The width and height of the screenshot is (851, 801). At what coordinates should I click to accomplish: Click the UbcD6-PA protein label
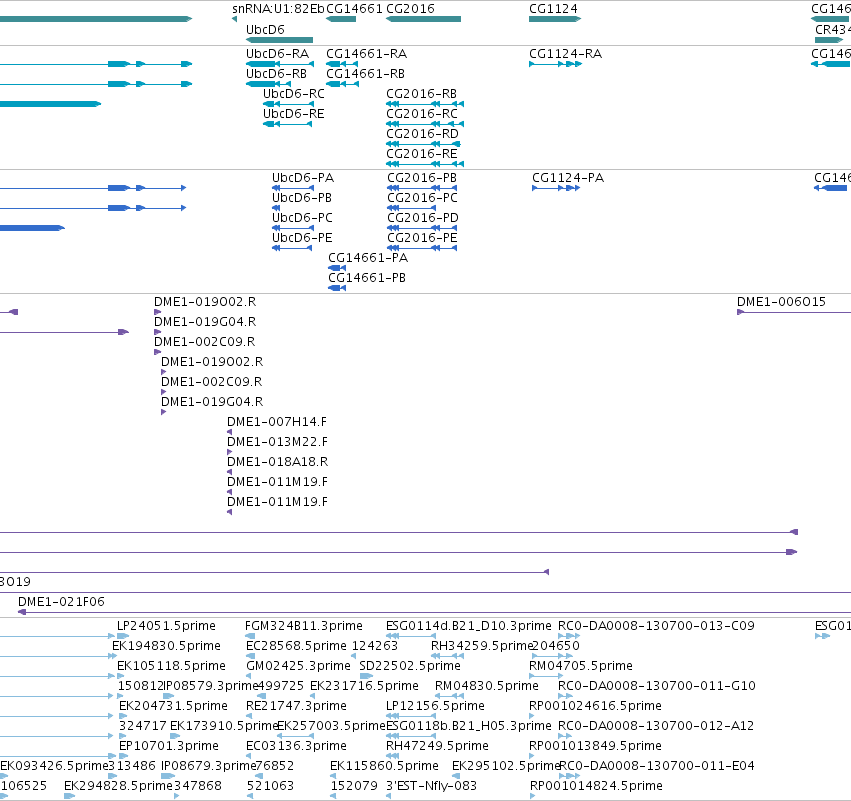(303, 178)
